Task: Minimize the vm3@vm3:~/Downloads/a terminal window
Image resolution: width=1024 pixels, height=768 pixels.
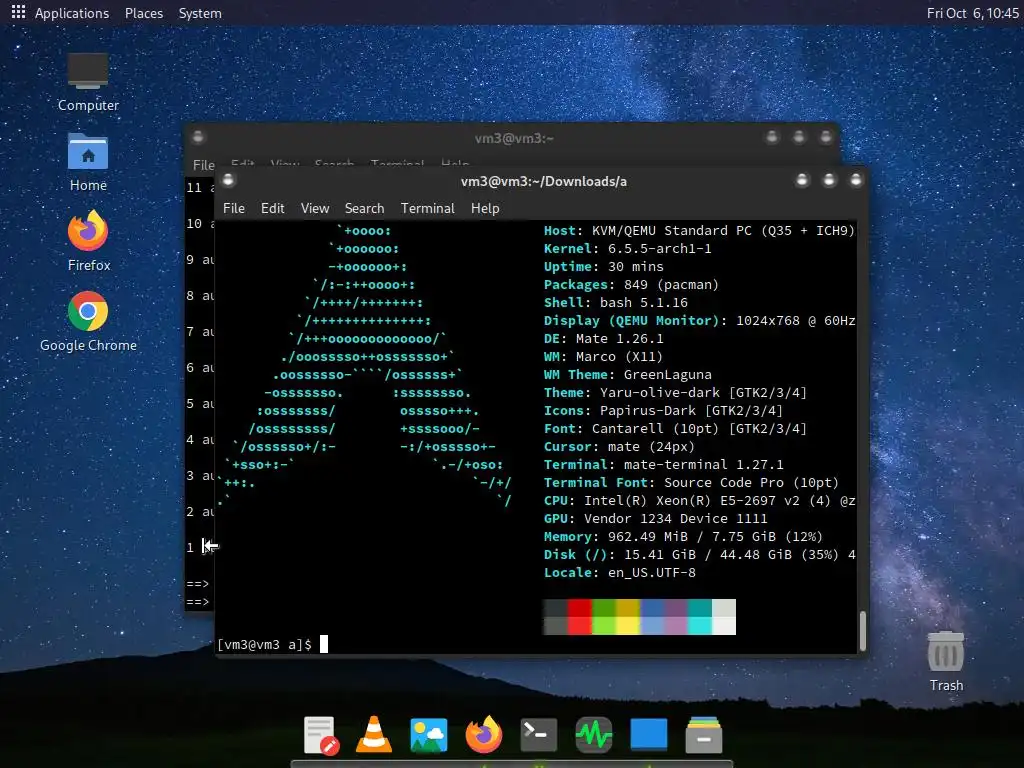Action: (803, 180)
